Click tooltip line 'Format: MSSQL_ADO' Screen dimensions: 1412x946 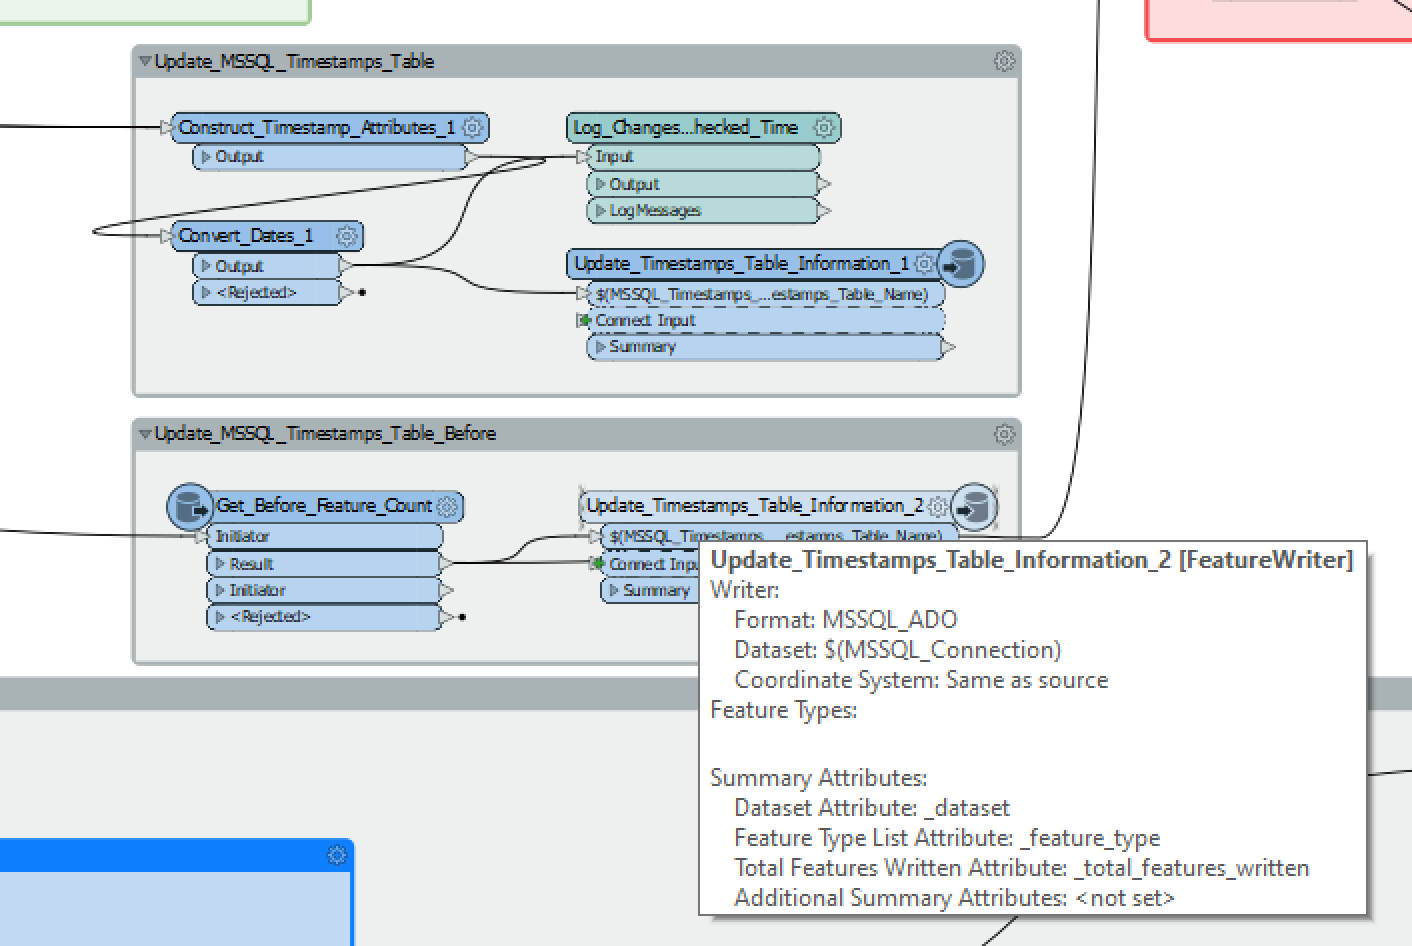846,620
